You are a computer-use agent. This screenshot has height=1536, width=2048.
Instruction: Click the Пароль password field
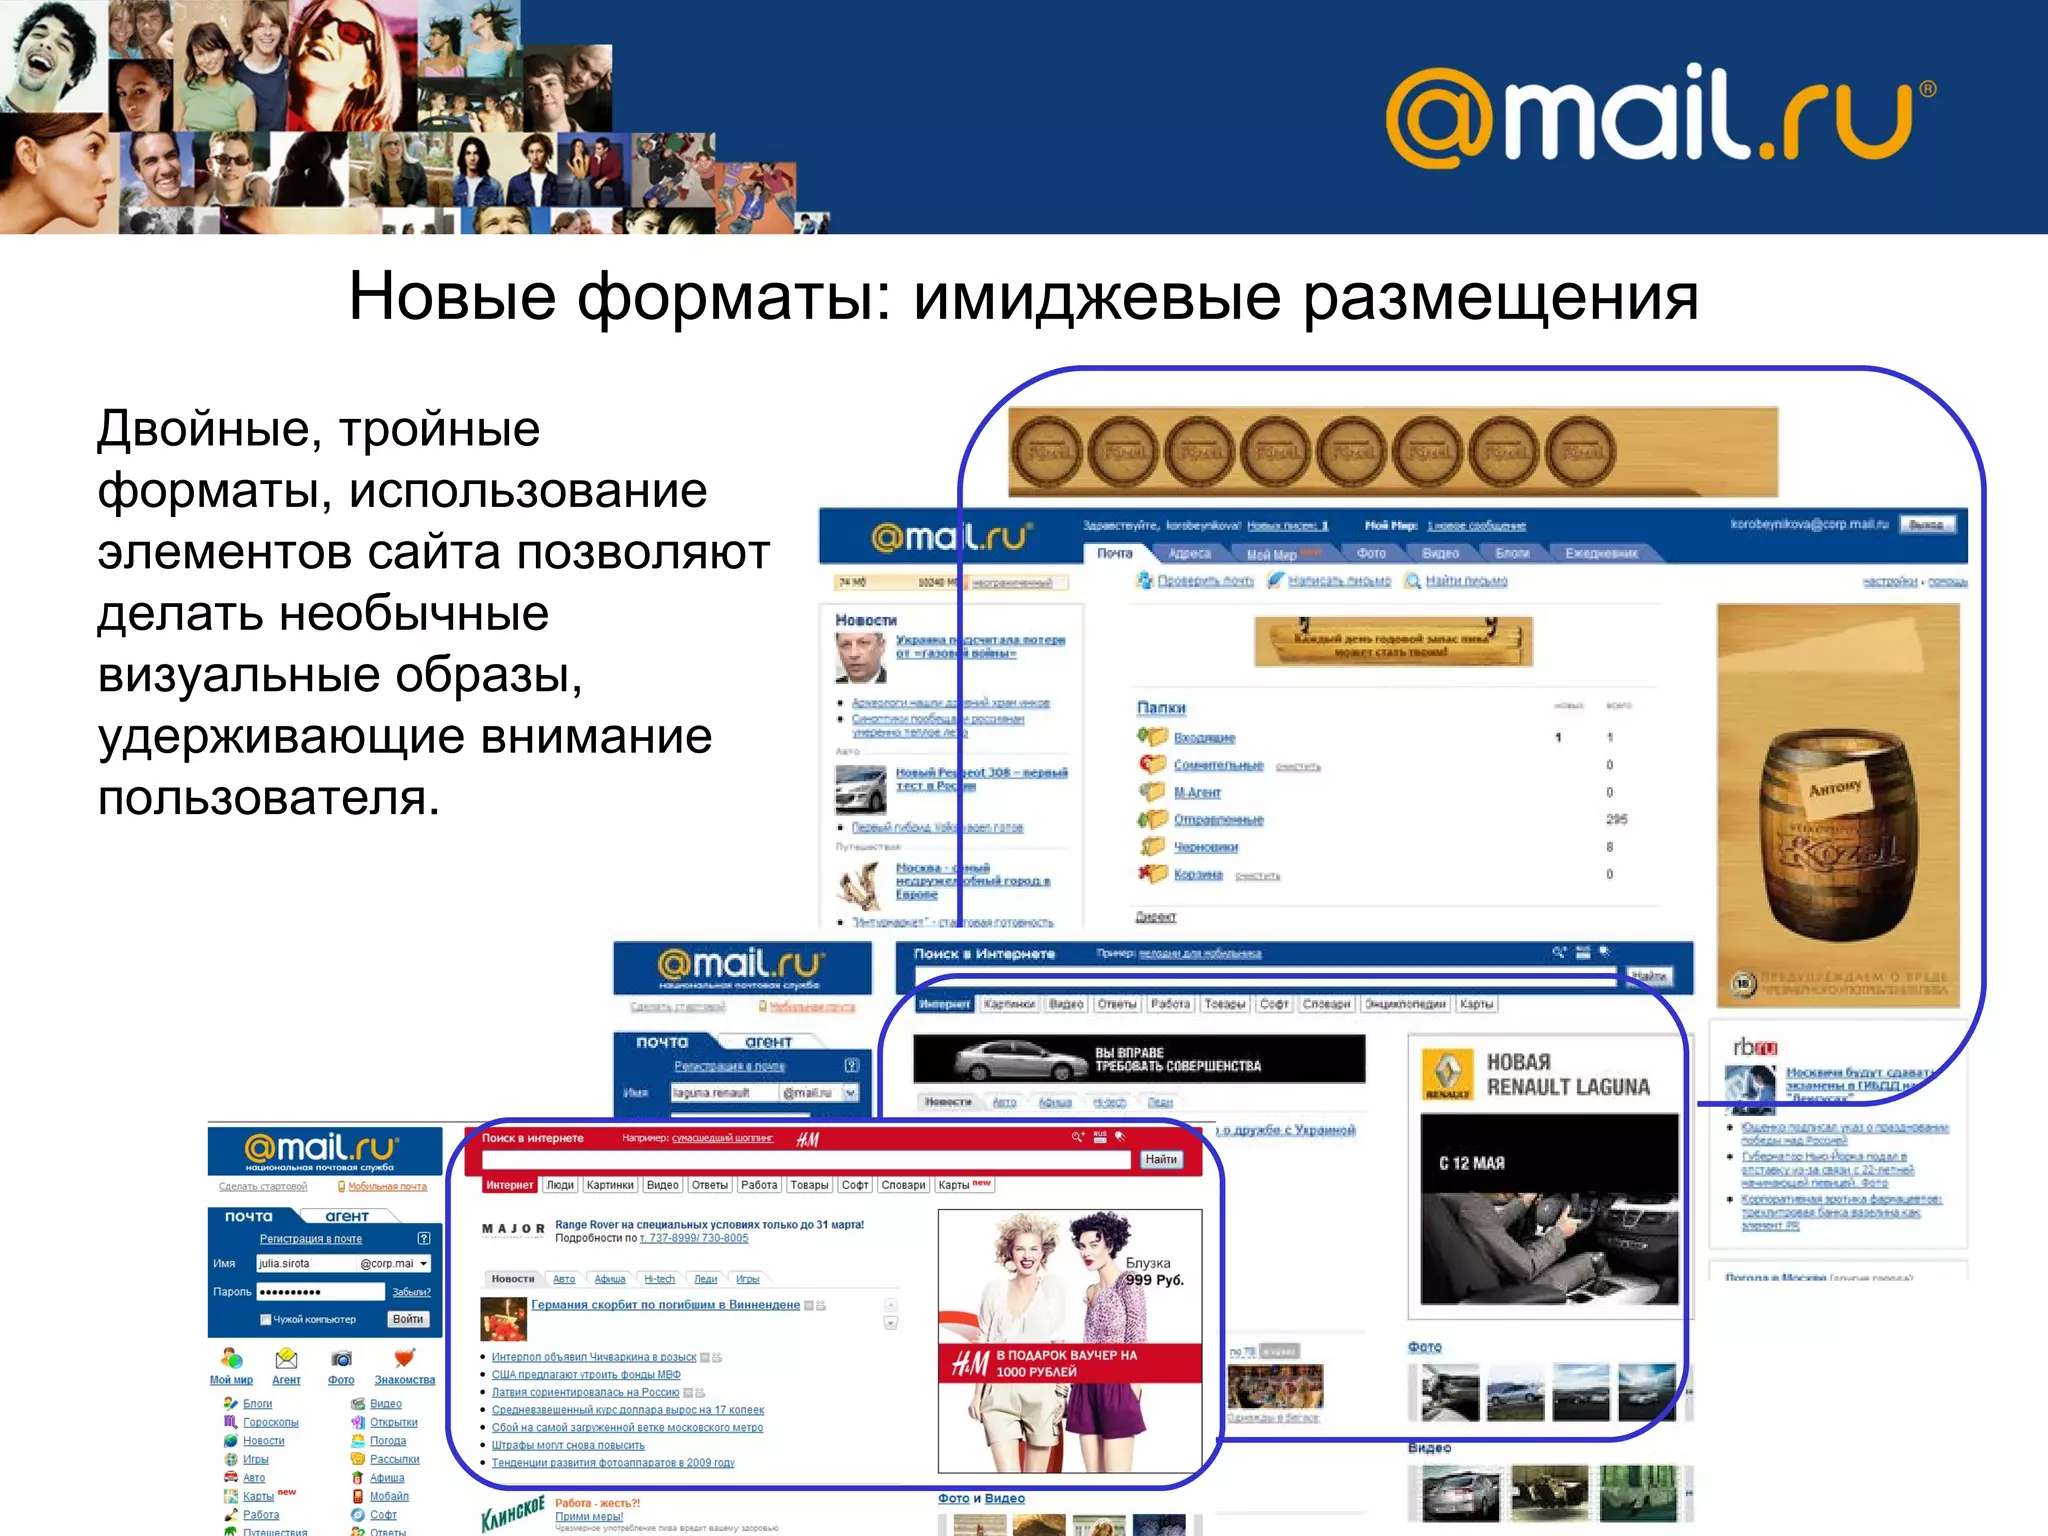(x=321, y=1292)
